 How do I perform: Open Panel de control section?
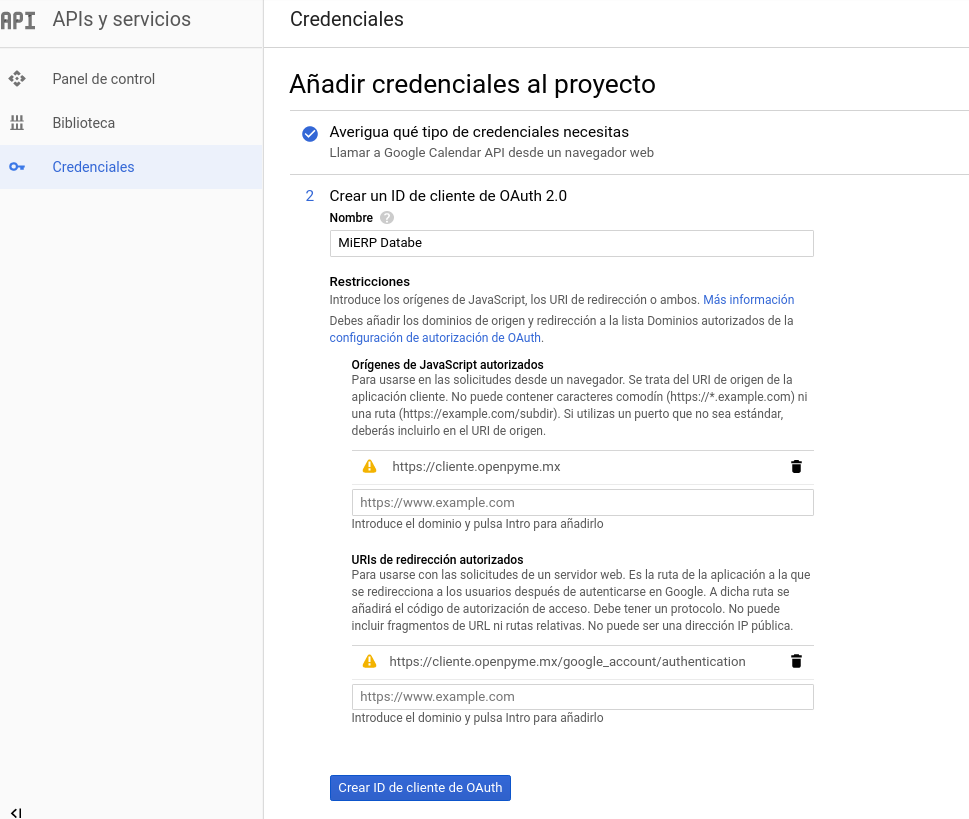pyautogui.click(x=131, y=79)
